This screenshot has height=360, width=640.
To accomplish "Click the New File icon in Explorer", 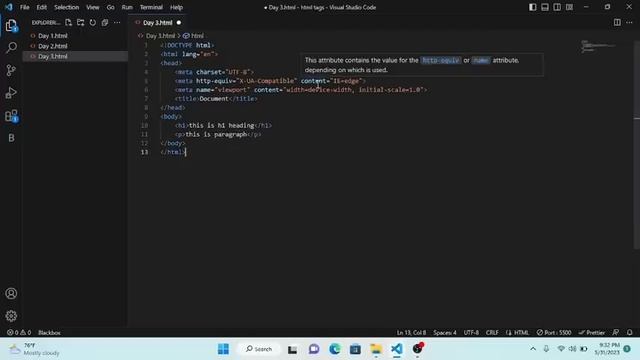I will (x=68, y=22).
